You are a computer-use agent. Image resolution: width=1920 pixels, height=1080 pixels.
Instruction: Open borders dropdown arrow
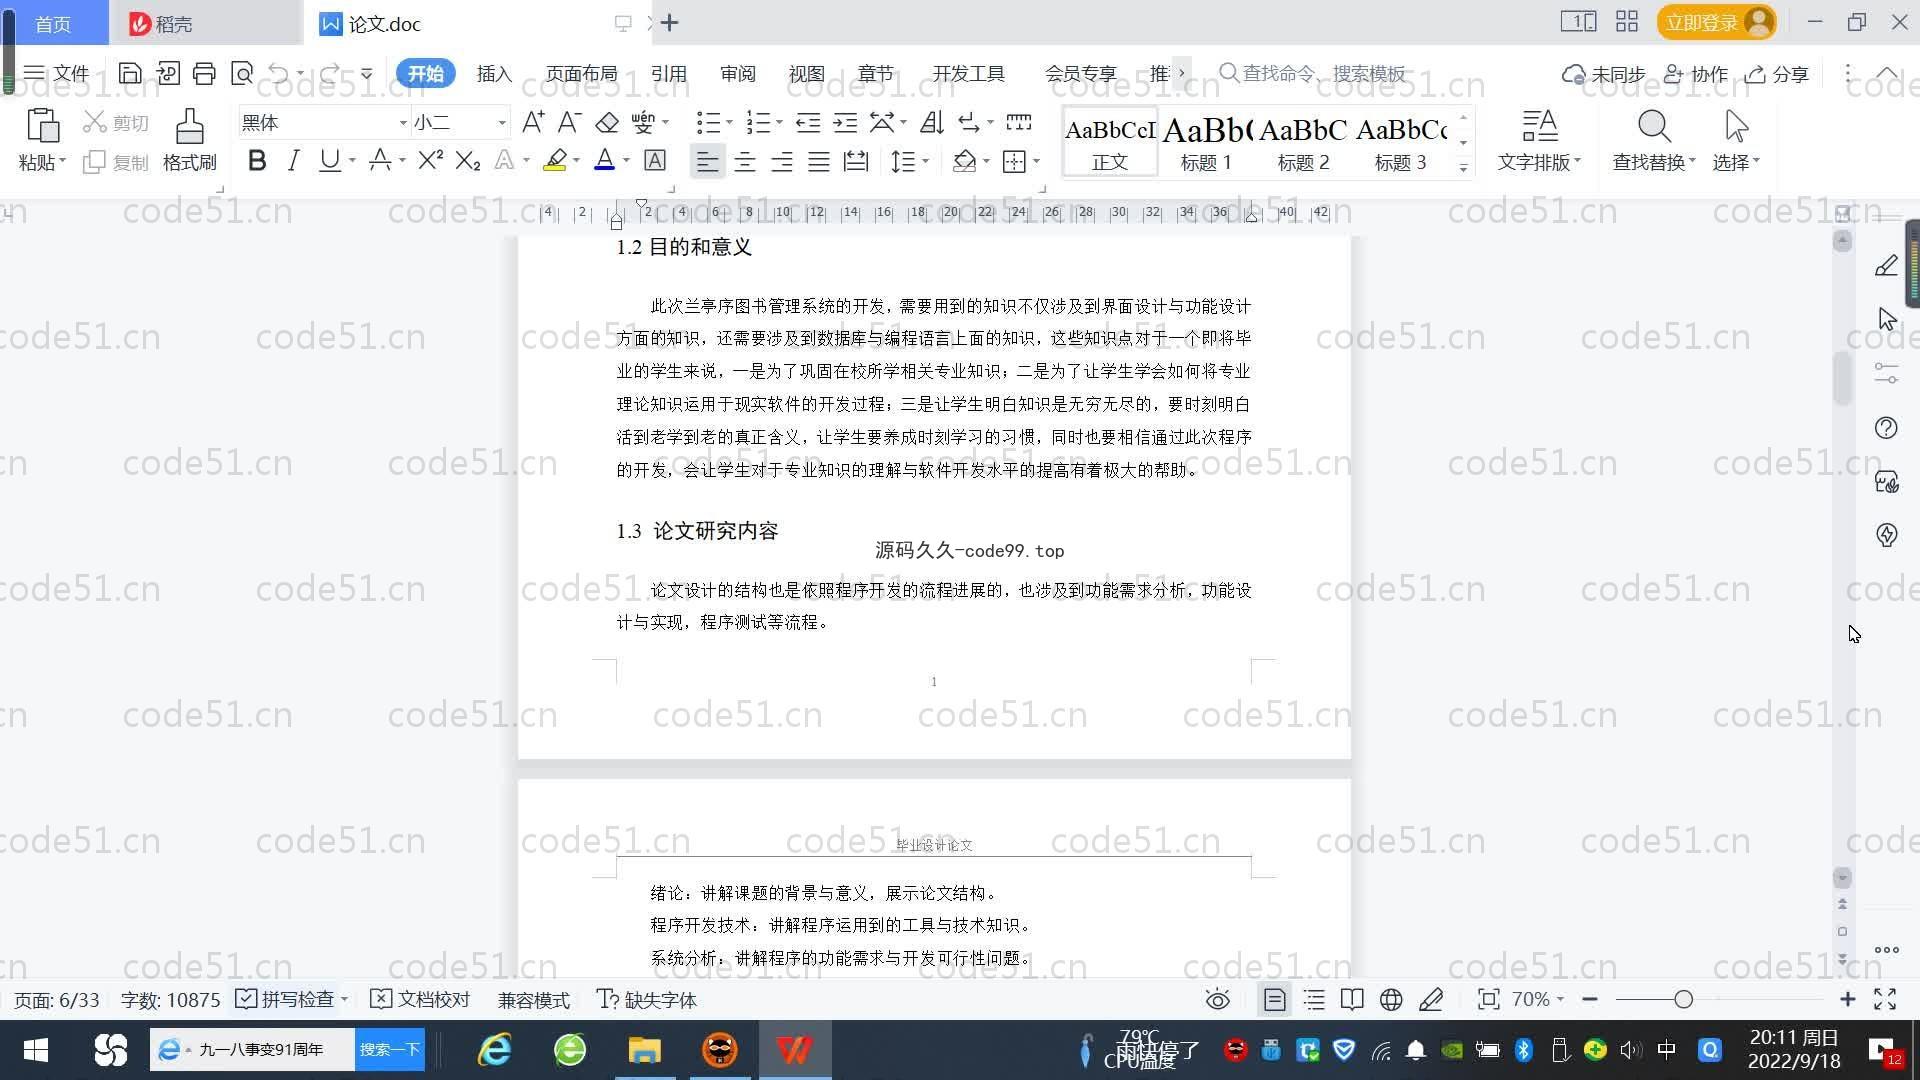(1036, 160)
